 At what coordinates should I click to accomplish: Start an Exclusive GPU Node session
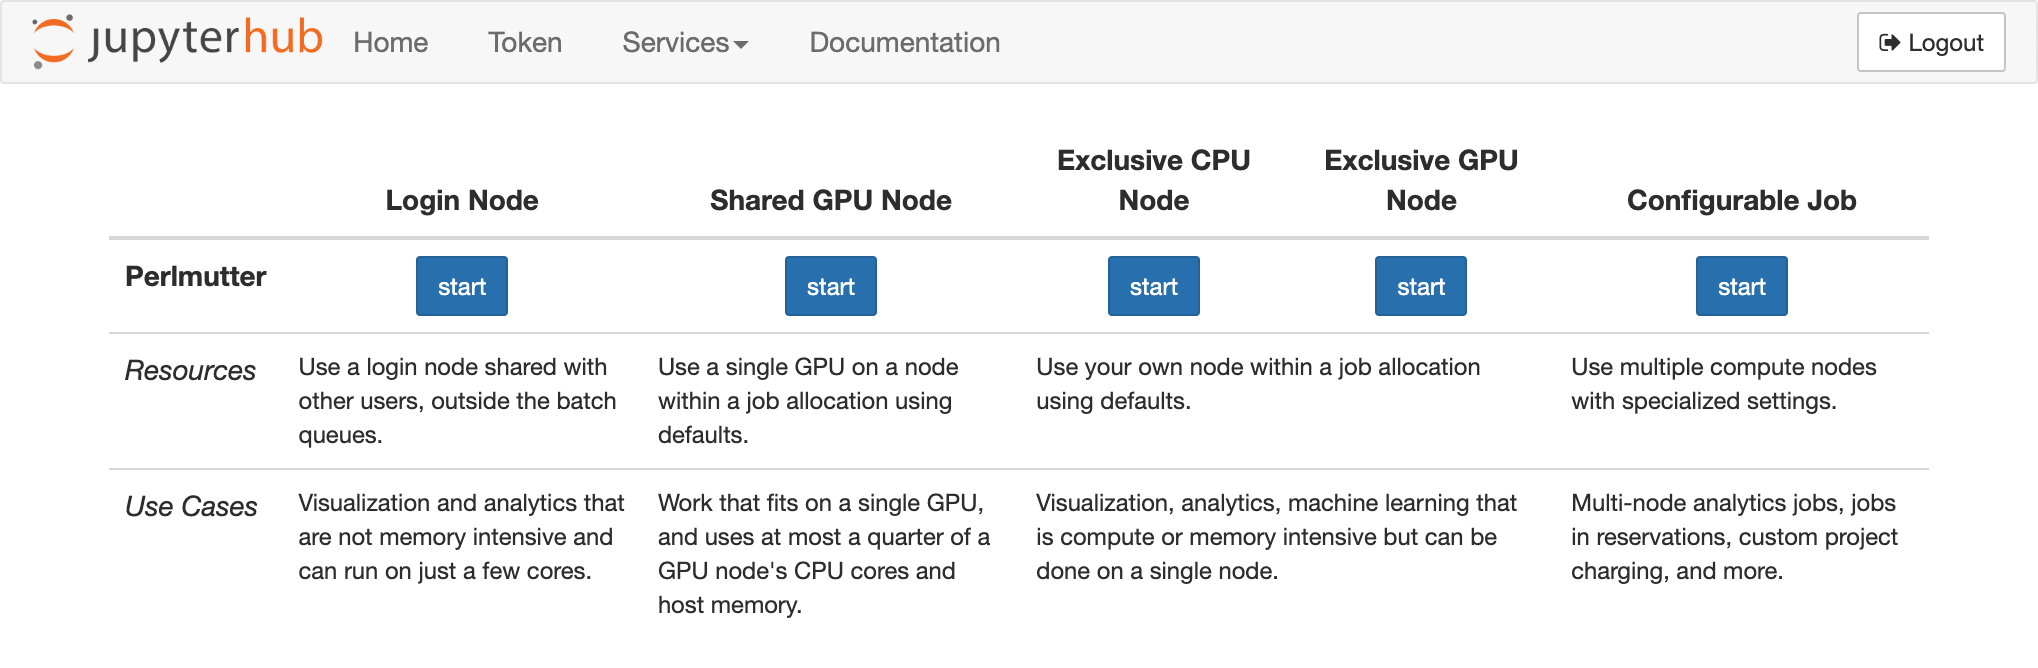click(x=1420, y=286)
